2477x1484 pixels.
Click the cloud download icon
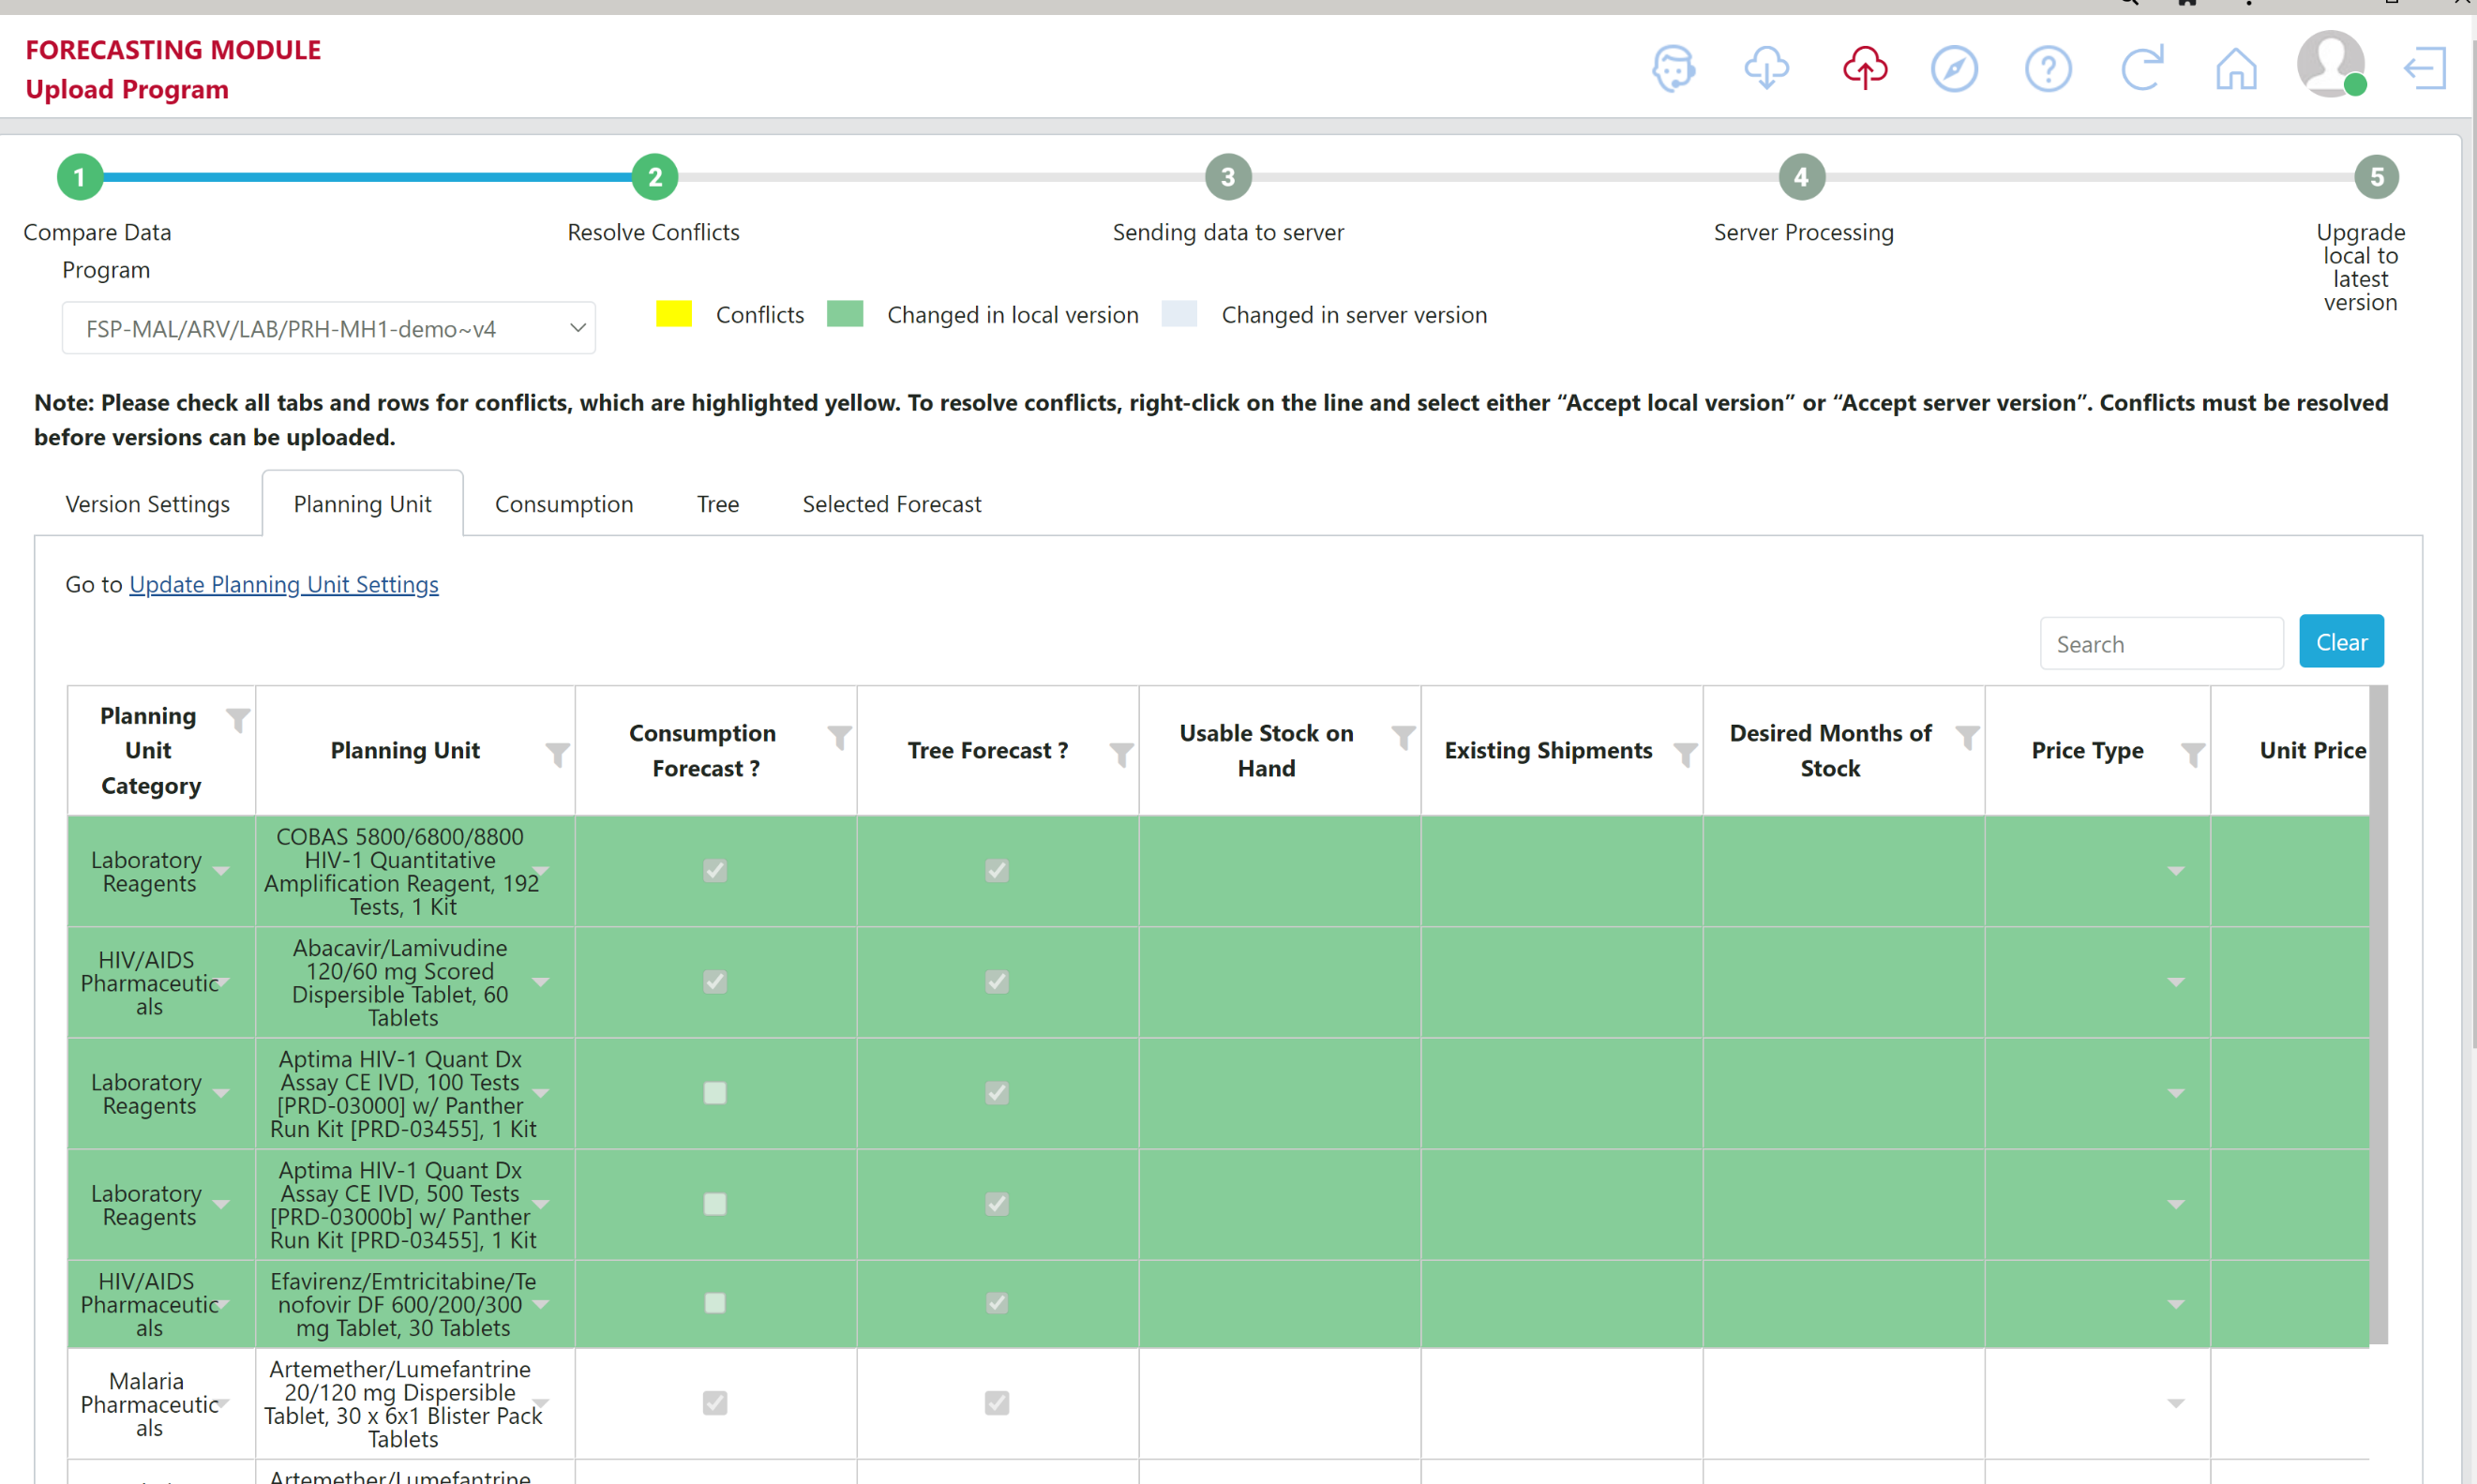(x=1767, y=69)
